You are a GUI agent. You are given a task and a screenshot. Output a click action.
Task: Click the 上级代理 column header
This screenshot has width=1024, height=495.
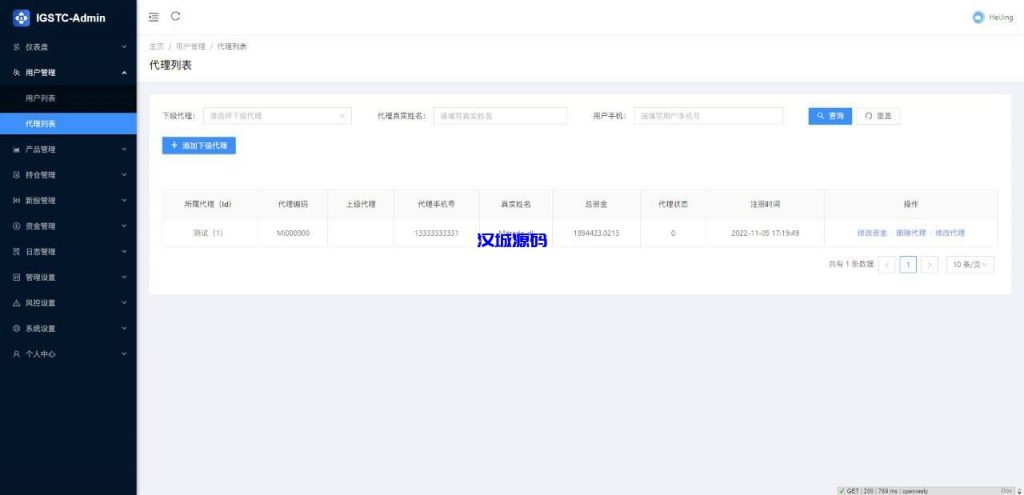pos(360,204)
